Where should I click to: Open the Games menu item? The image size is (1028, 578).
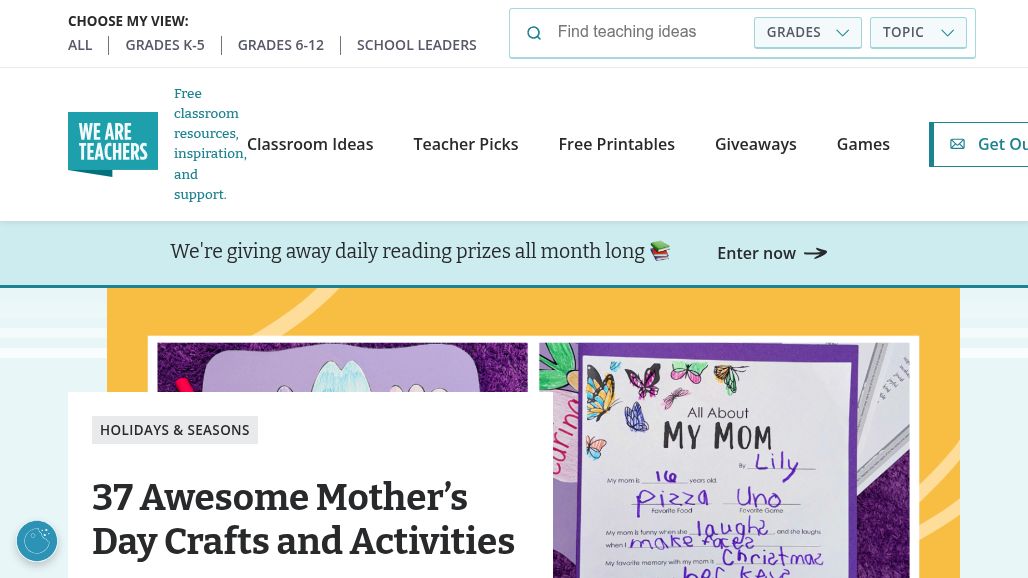pyautogui.click(x=863, y=144)
